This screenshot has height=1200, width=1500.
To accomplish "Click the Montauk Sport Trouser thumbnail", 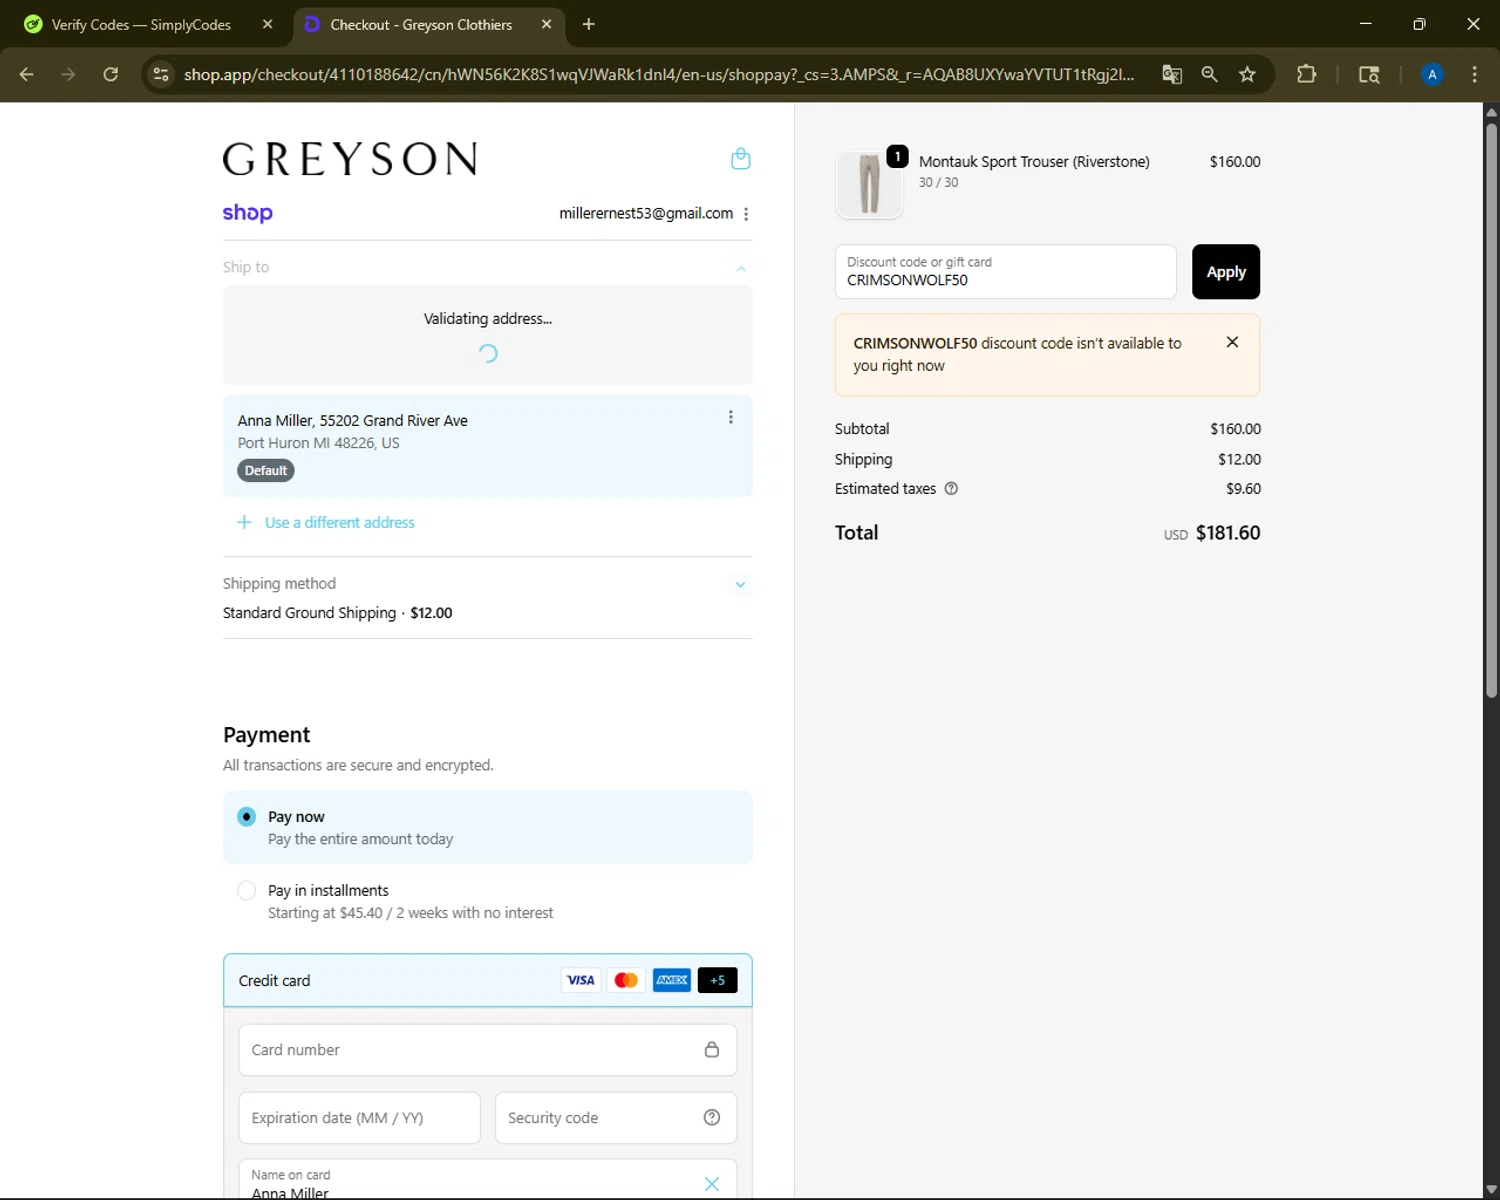I will [869, 185].
